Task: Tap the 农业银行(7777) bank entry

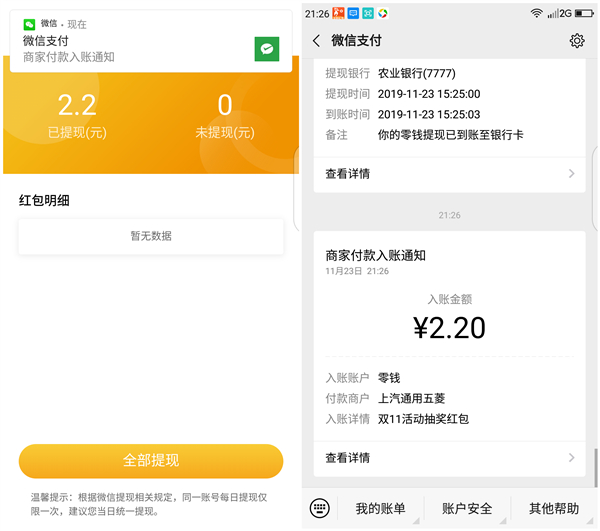Action: tap(417, 73)
